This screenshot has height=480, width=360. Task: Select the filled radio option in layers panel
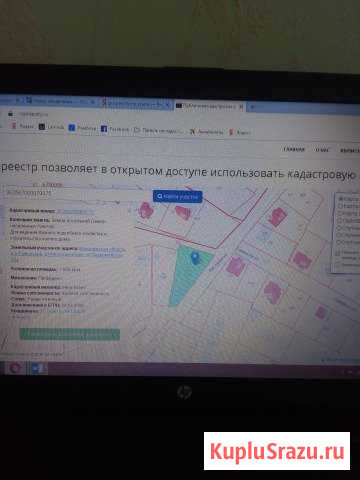[341, 199]
